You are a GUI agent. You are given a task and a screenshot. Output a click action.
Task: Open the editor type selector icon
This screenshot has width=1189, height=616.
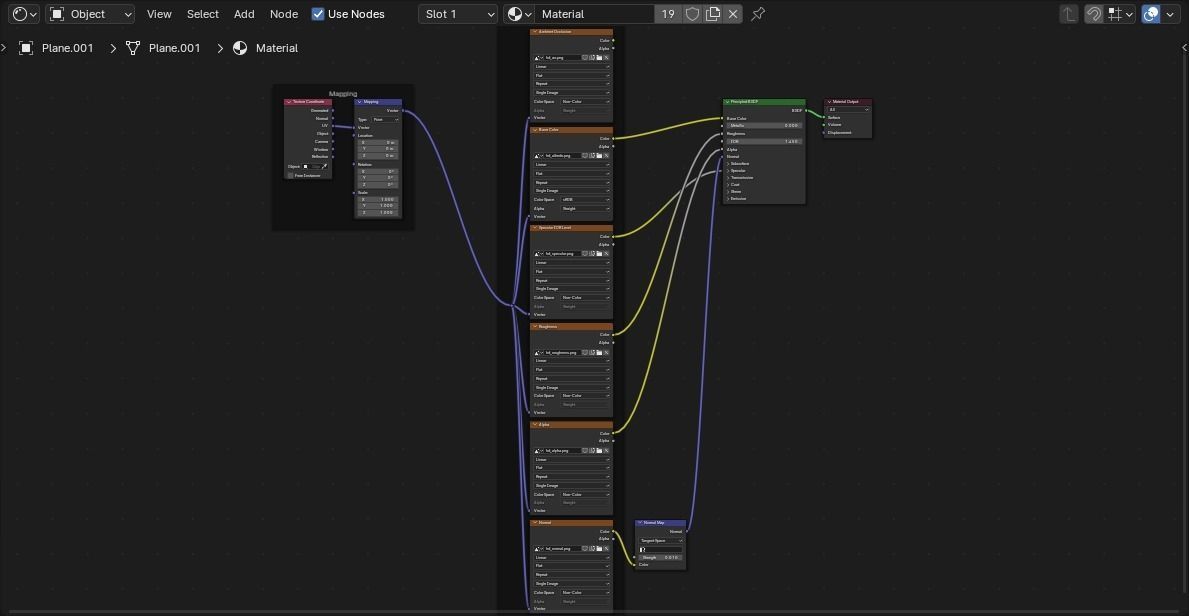click(x=24, y=14)
